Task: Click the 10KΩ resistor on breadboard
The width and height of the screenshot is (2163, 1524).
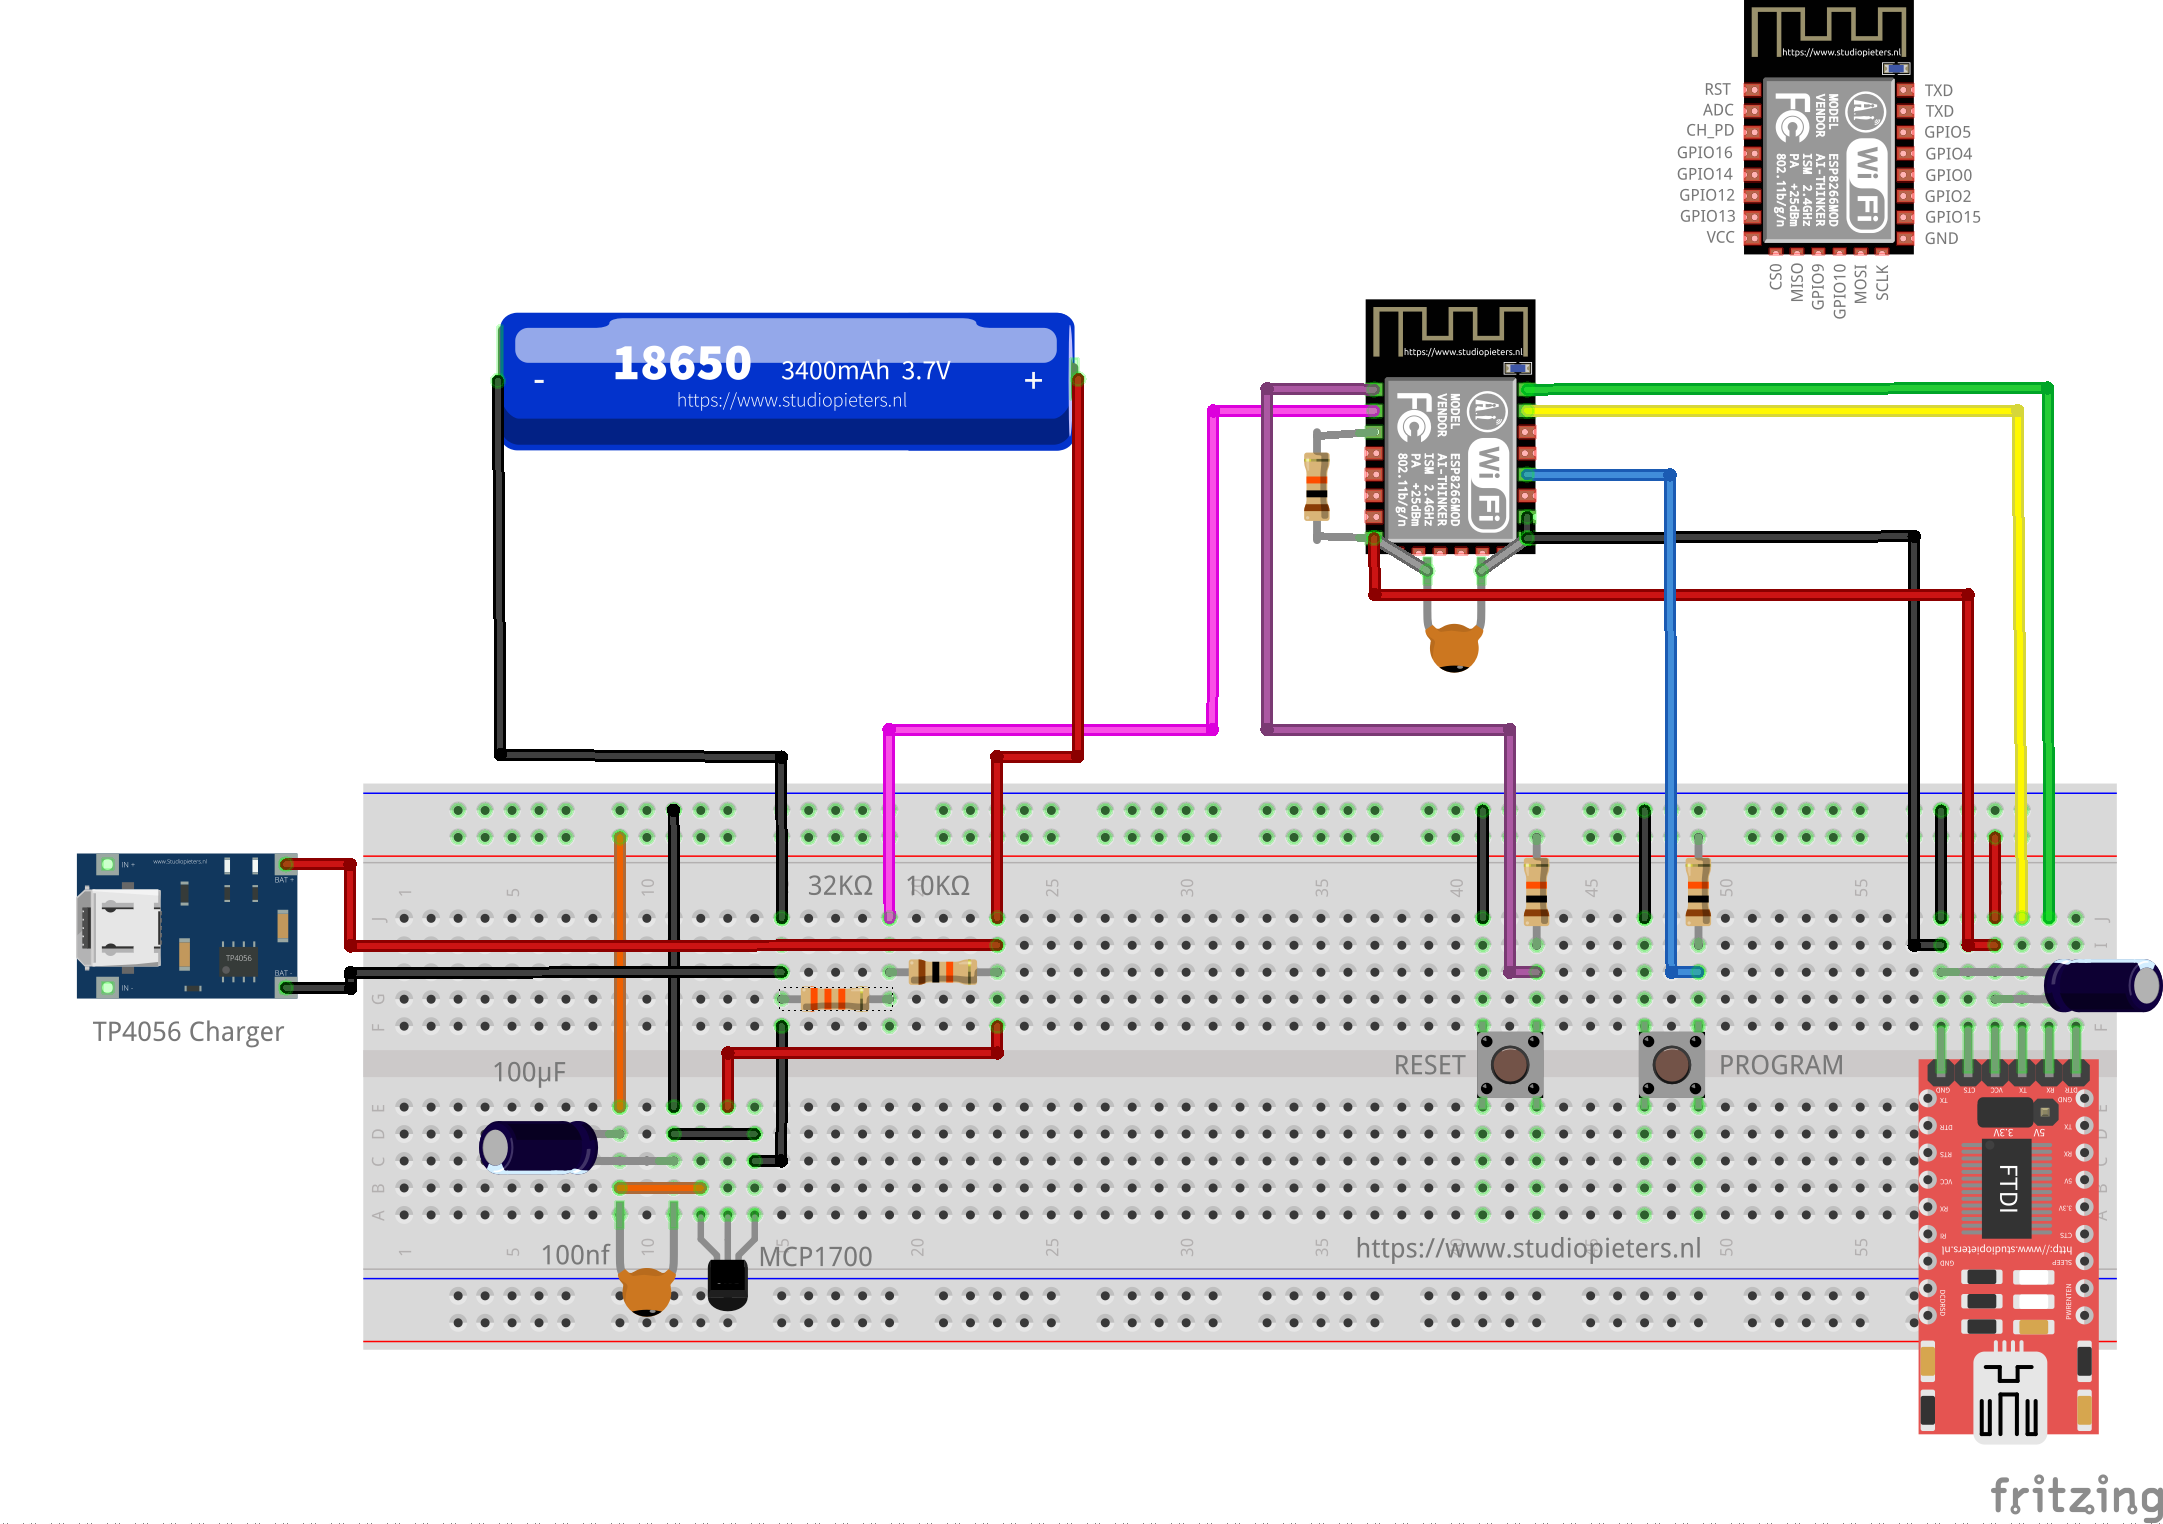Action: (942, 971)
